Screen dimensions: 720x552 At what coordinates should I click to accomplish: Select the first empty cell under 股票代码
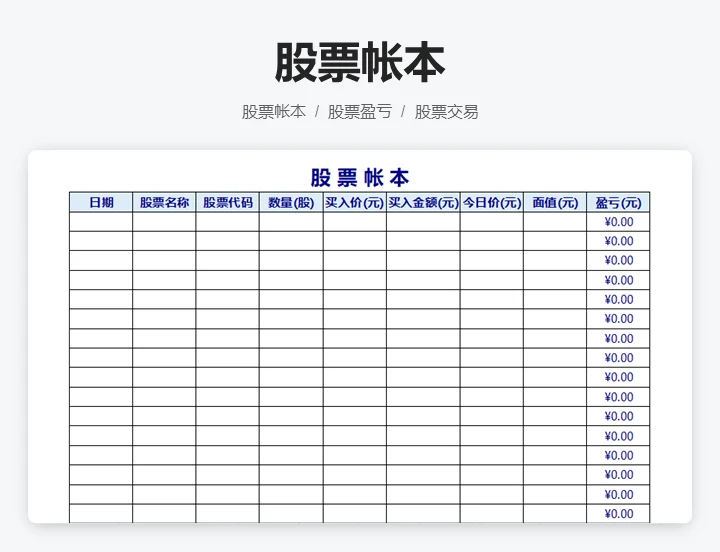coord(228,222)
